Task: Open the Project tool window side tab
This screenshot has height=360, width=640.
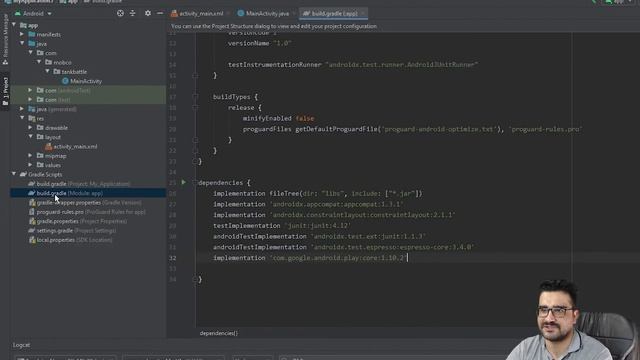Action: (5, 92)
